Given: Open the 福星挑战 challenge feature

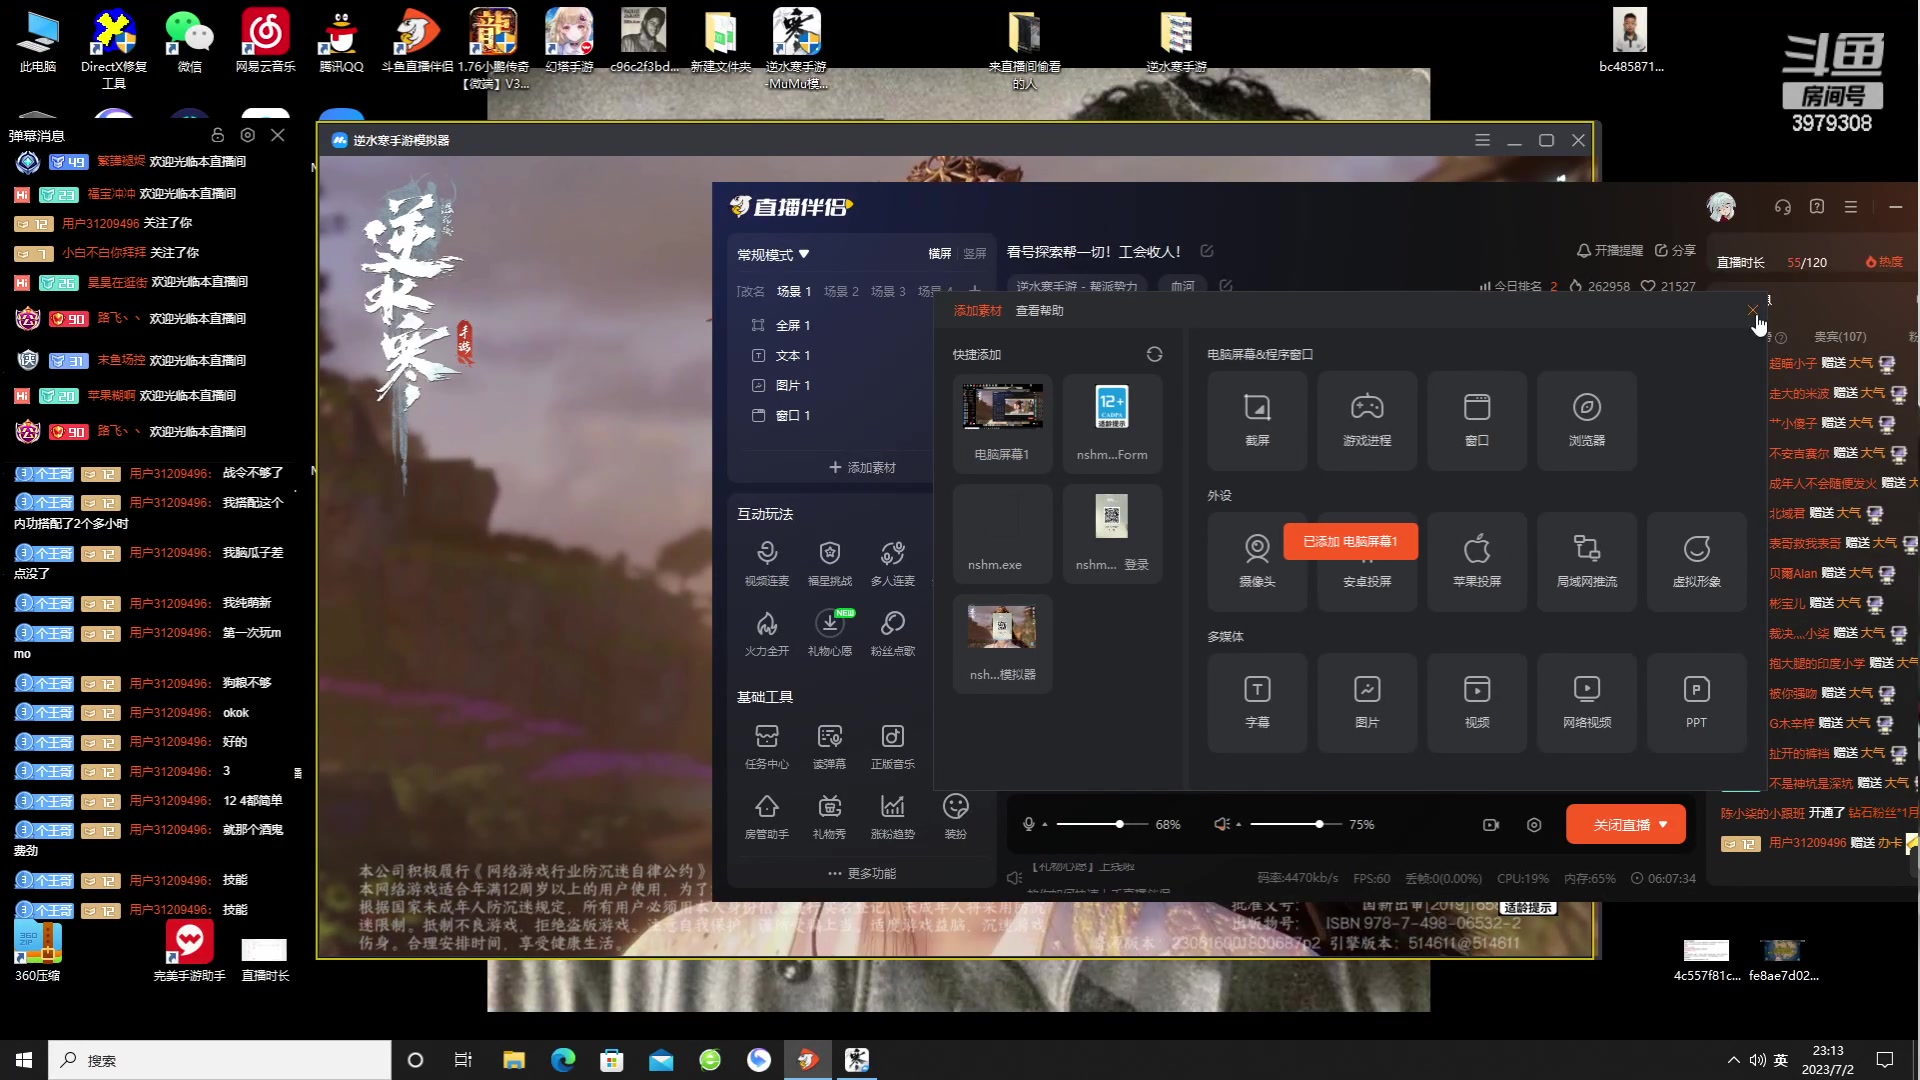Looking at the screenshot, I should 830,563.
